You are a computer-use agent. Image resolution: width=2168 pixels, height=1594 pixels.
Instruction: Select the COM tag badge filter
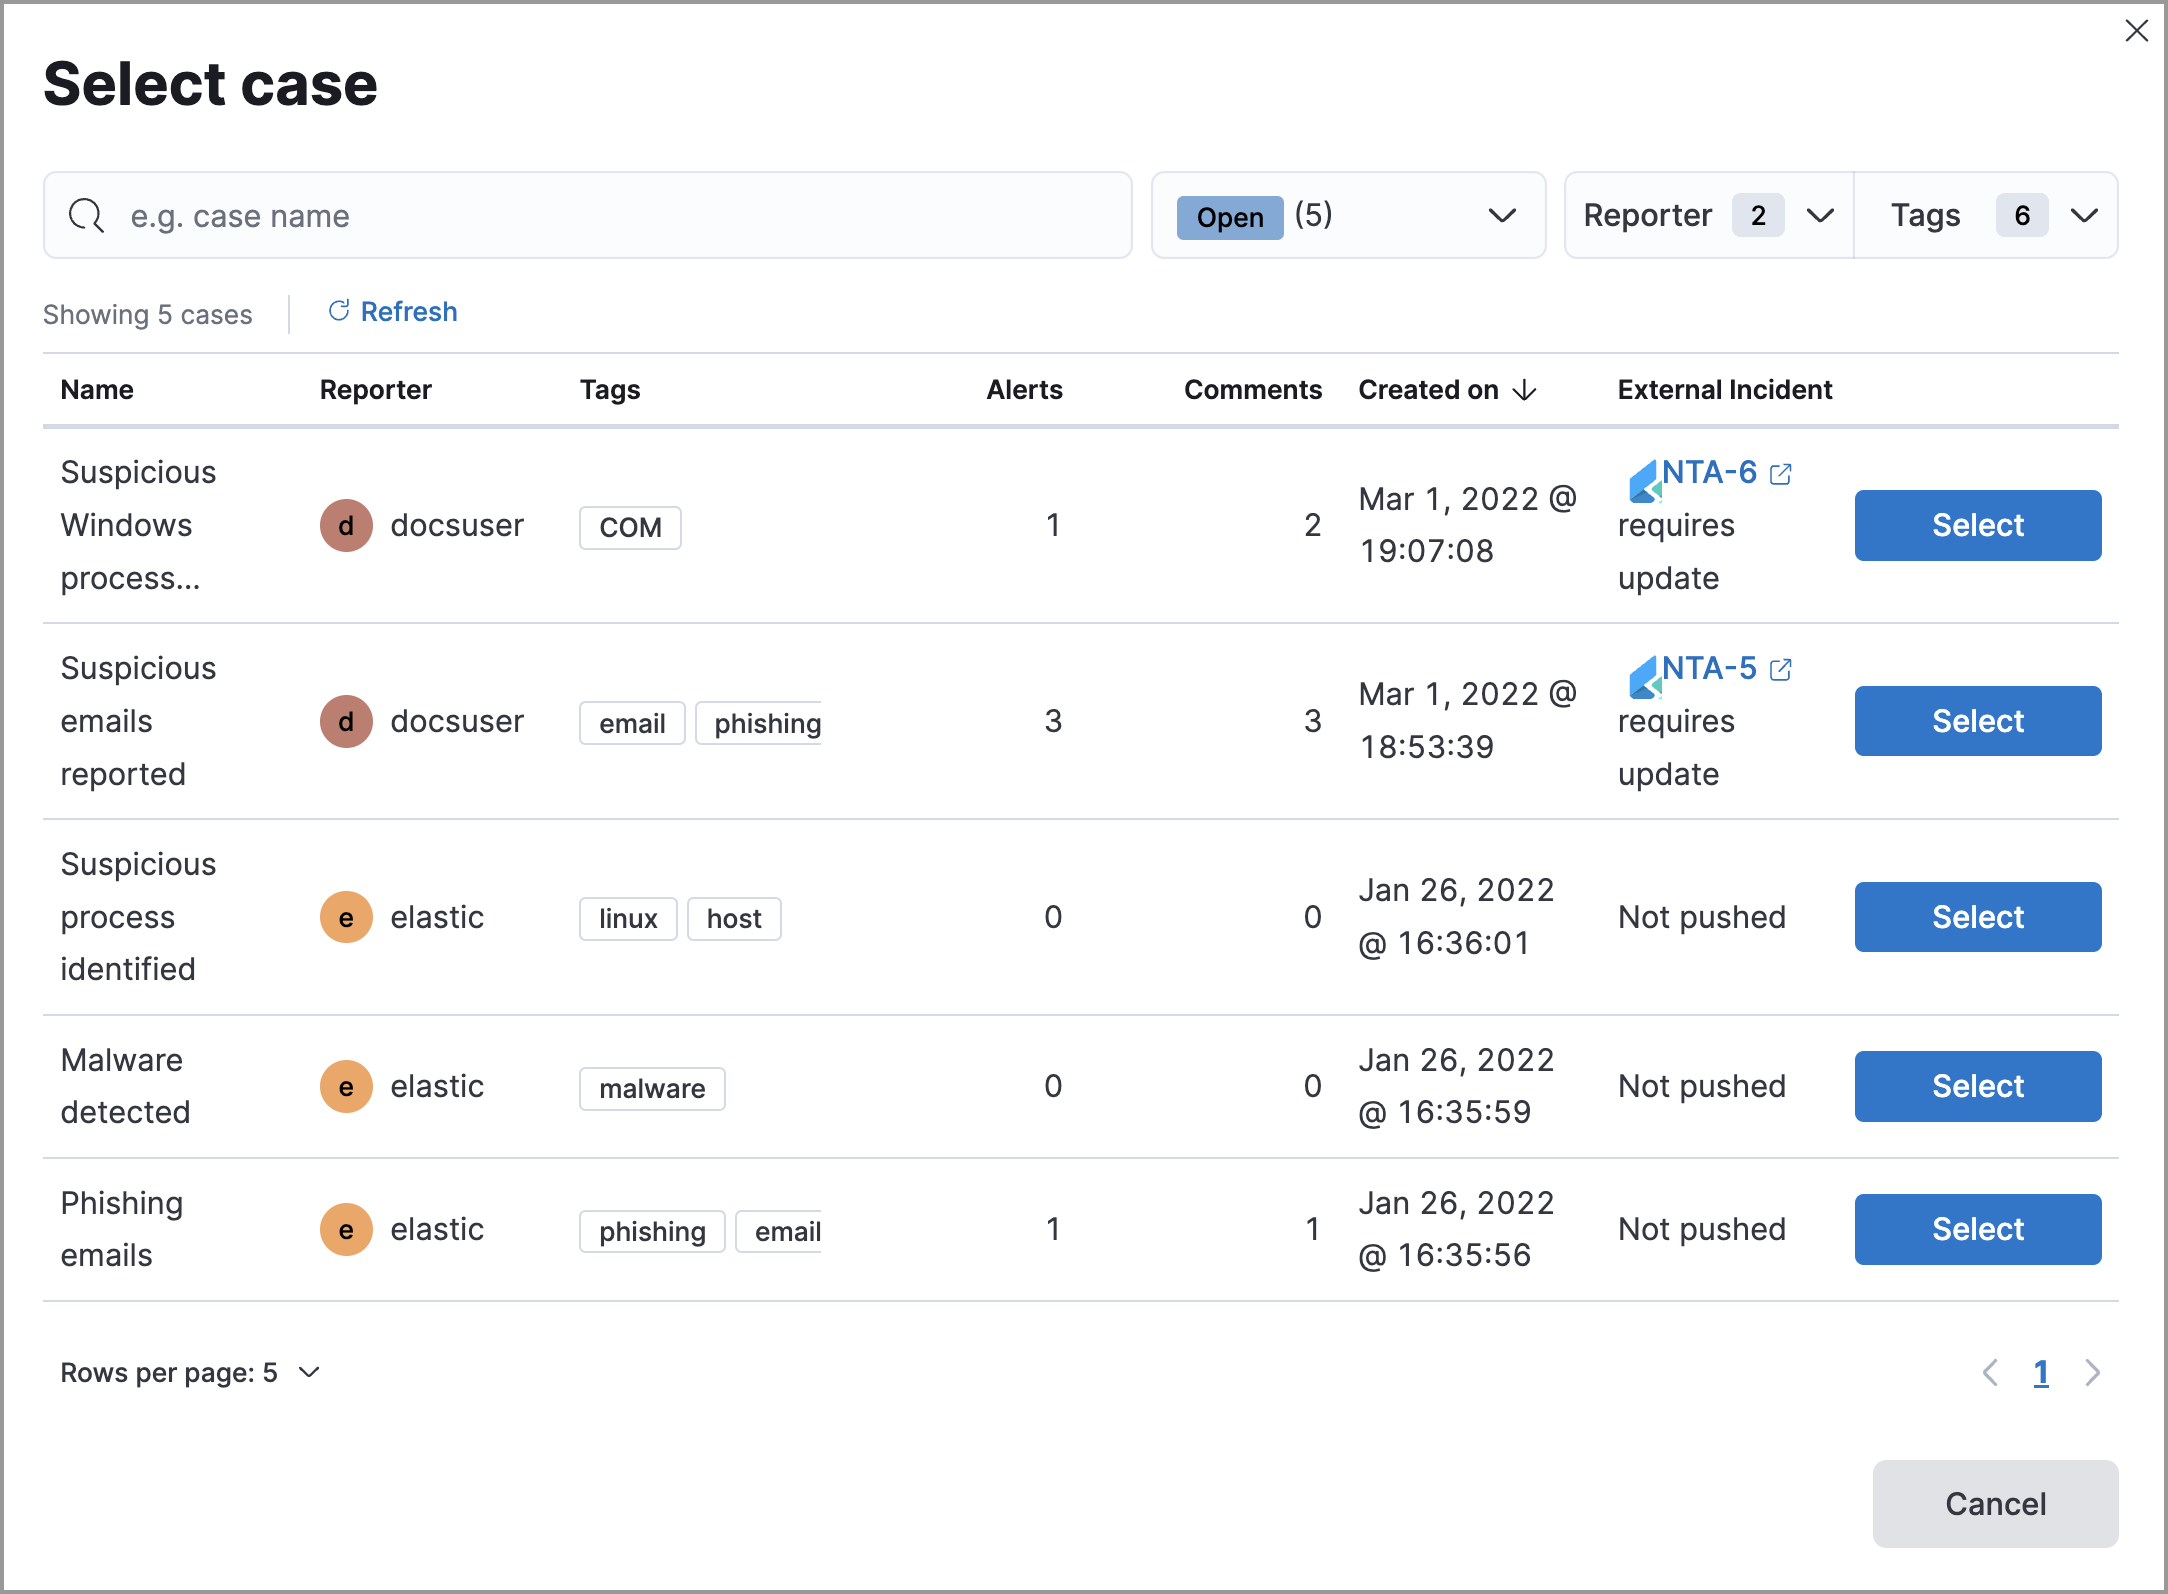[x=630, y=526]
